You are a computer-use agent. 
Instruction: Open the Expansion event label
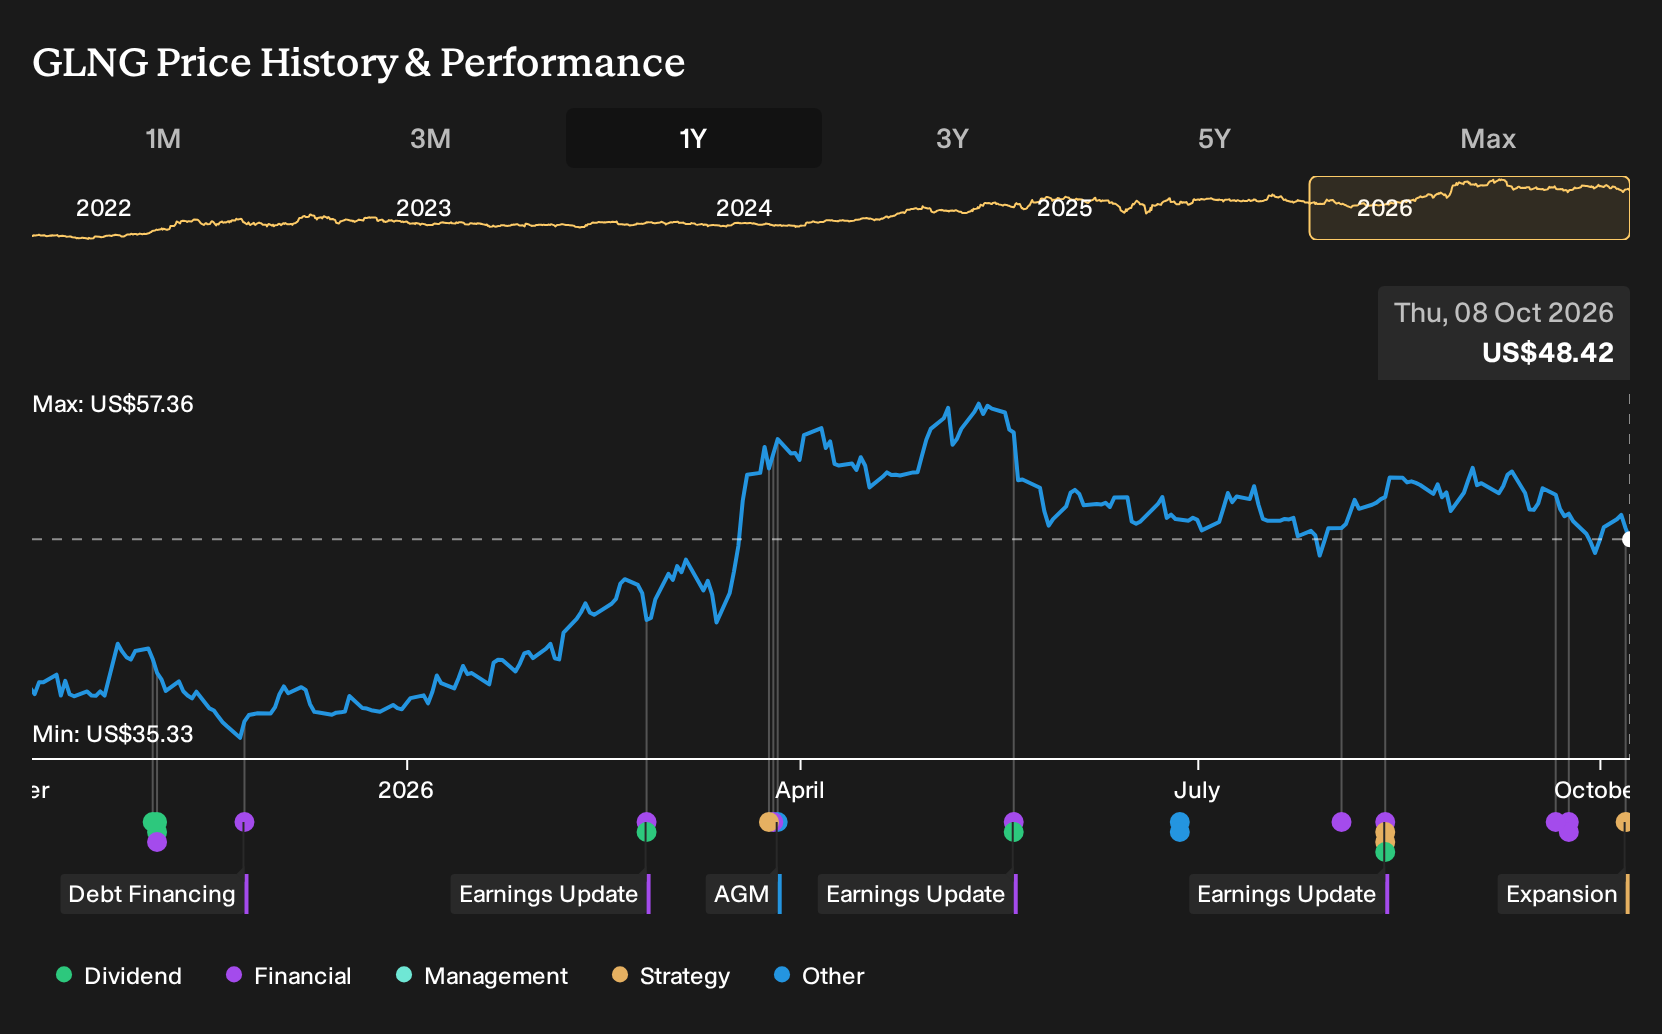click(x=1561, y=894)
